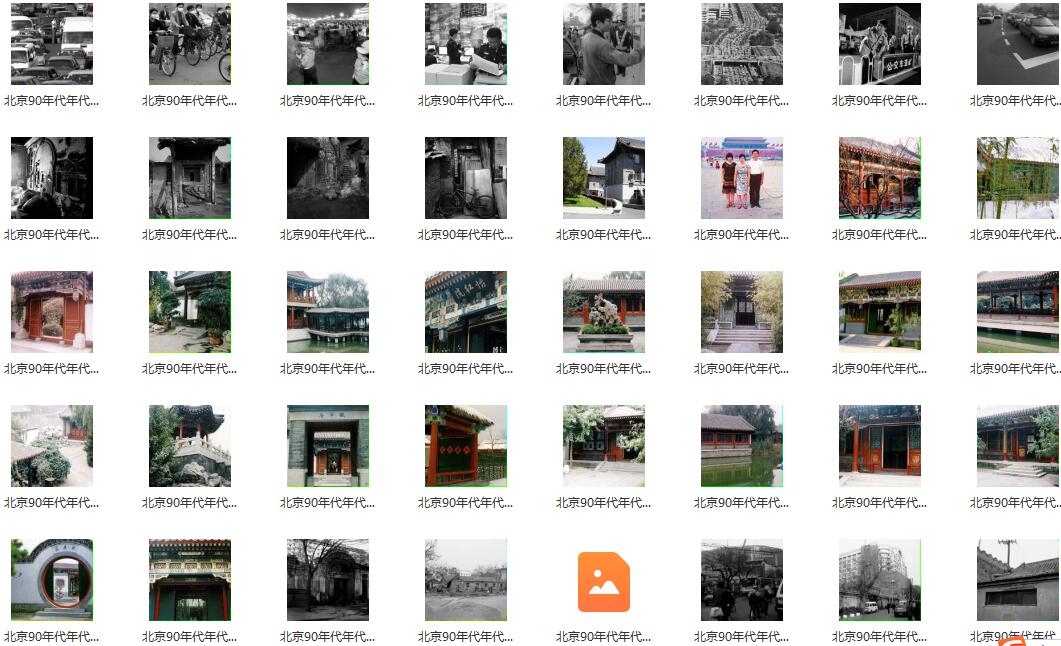The image size is (1061, 646).
Task: Open the cyclists wearing masks photo
Action: [x=190, y=44]
